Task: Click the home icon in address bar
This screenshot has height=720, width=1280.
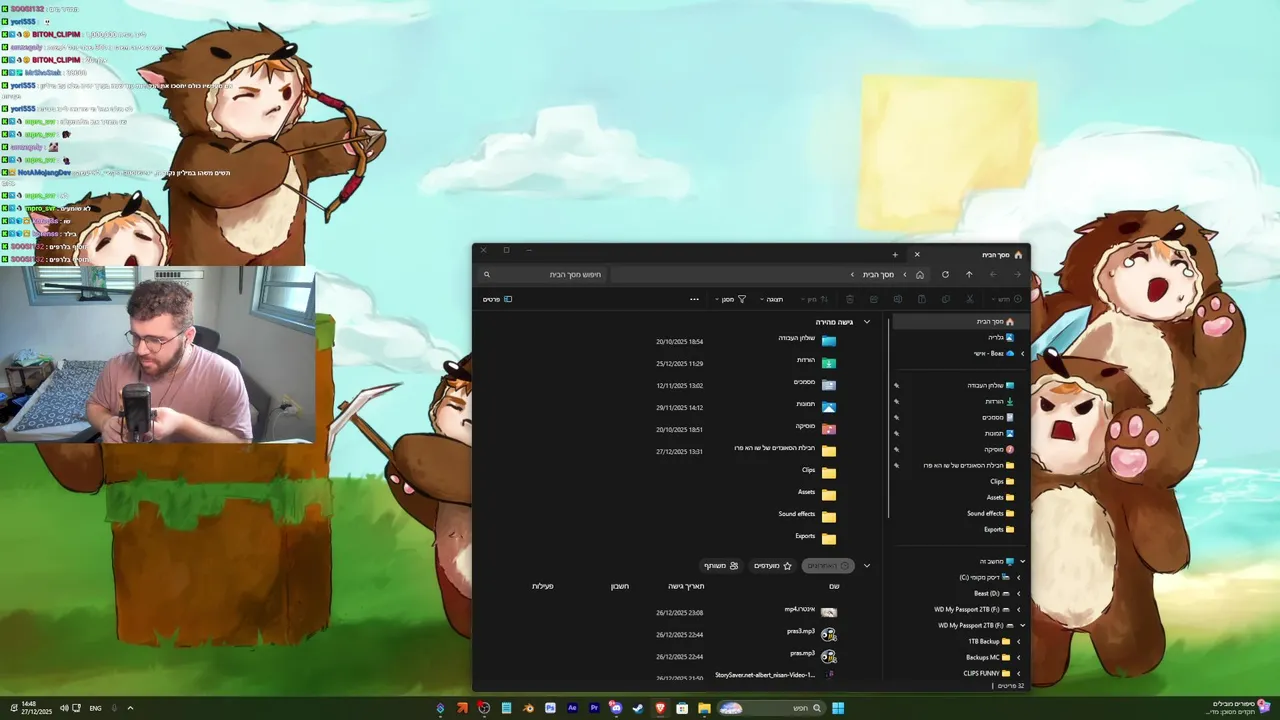Action: point(920,274)
